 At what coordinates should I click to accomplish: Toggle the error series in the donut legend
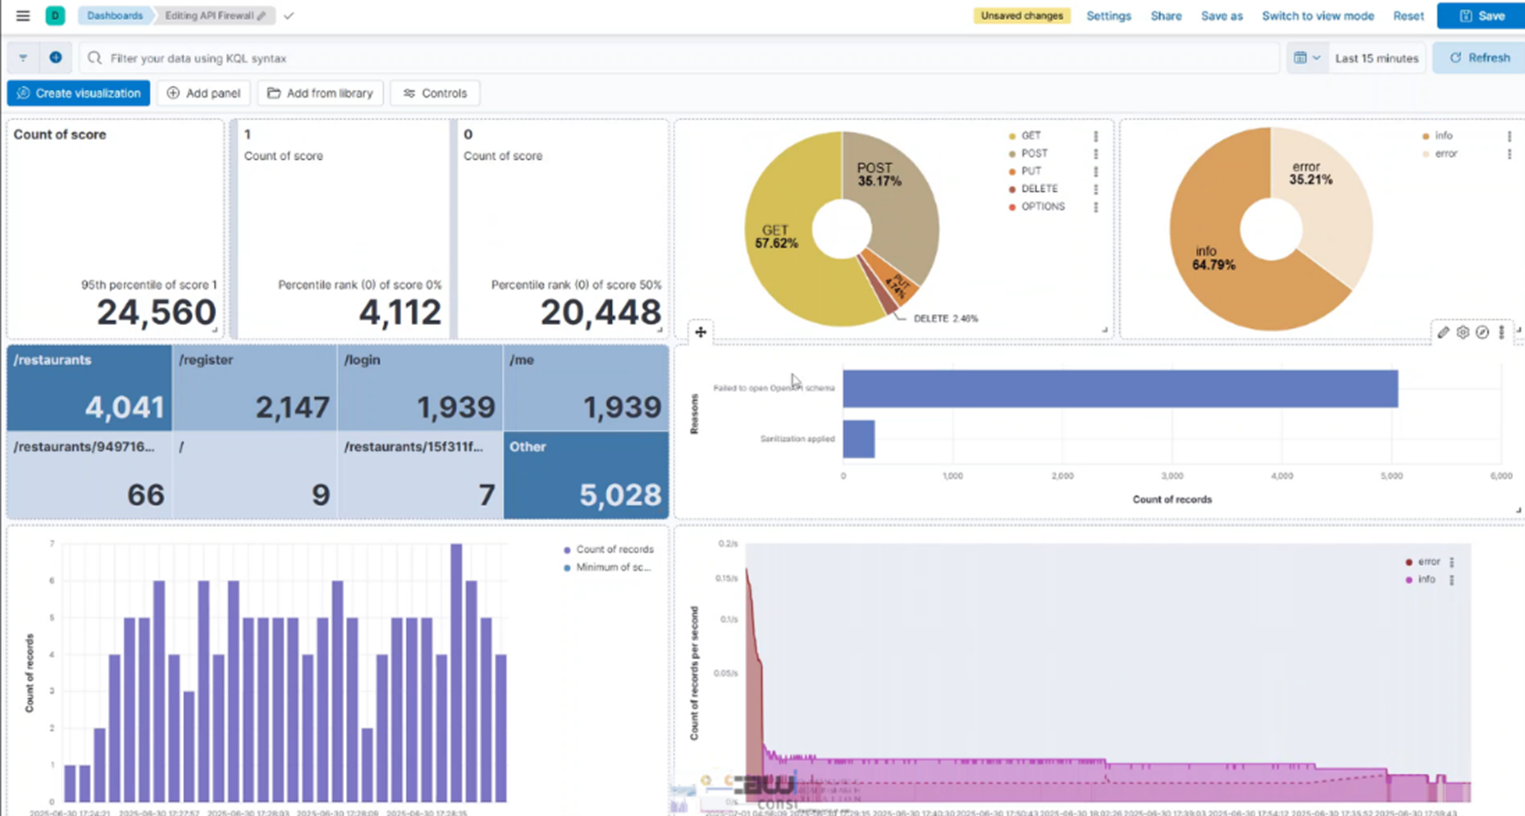(1446, 154)
